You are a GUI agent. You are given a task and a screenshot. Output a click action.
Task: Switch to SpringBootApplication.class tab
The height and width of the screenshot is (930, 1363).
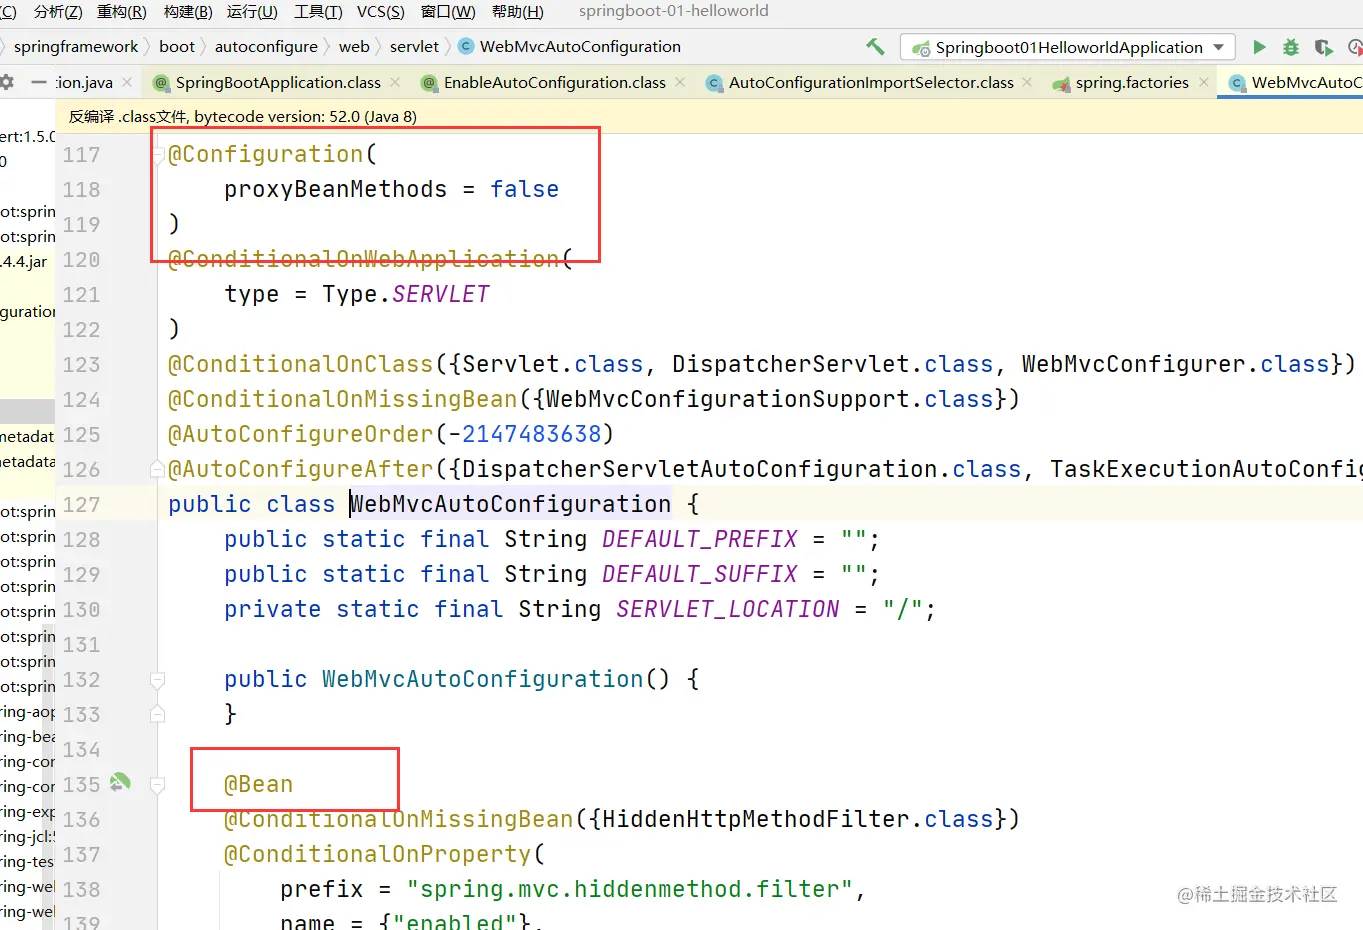[x=278, y=83]
